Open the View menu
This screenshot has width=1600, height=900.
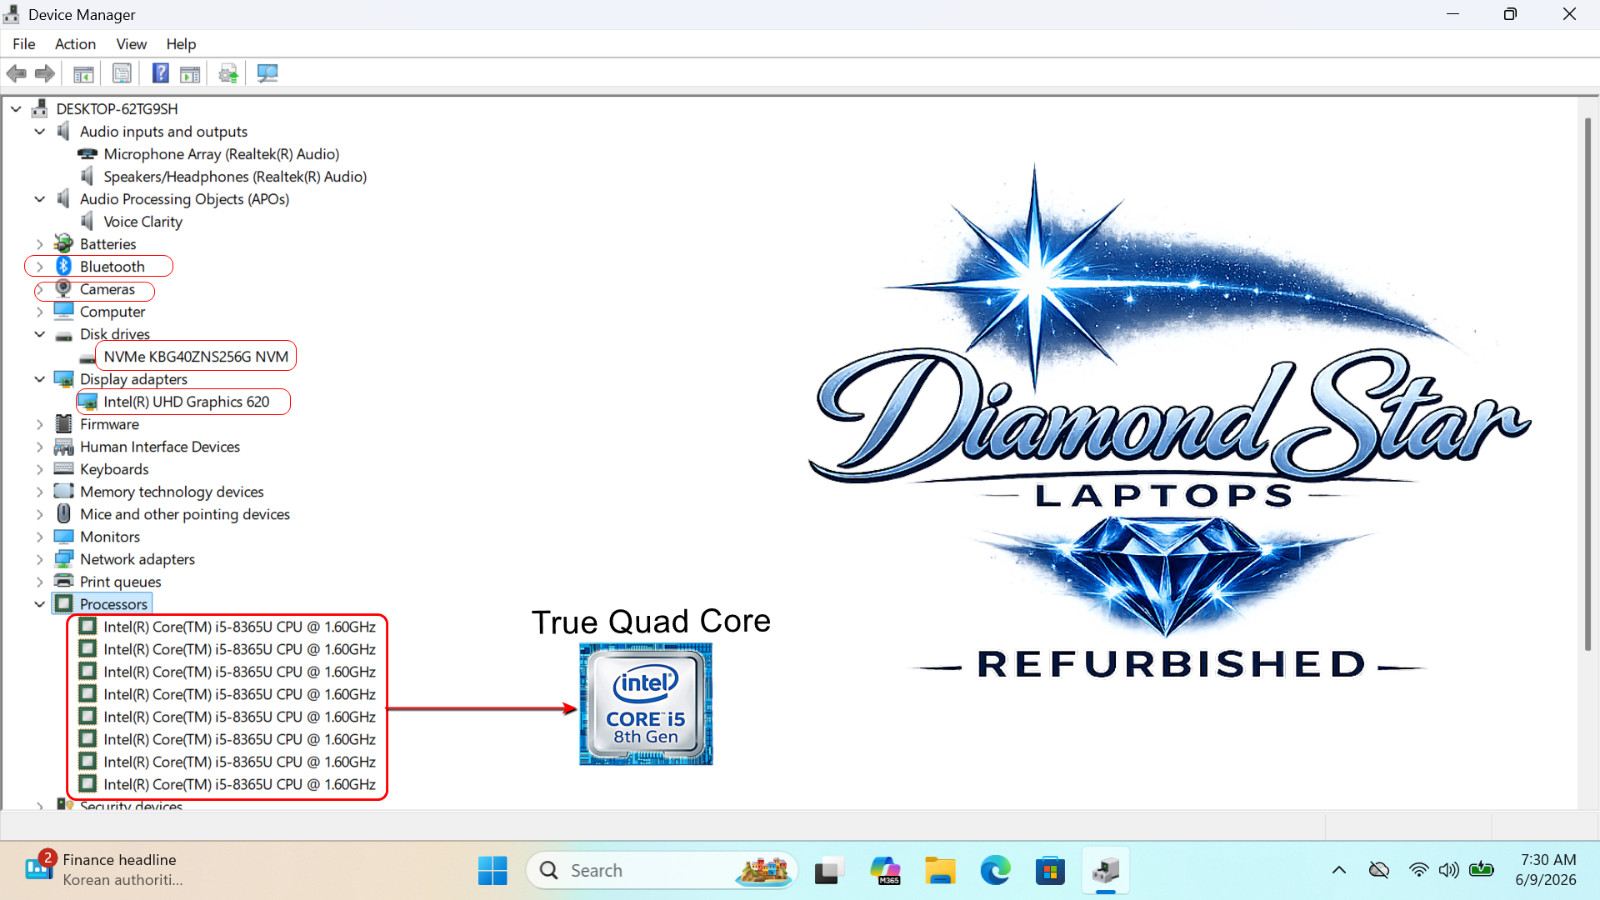pos(131,44)
